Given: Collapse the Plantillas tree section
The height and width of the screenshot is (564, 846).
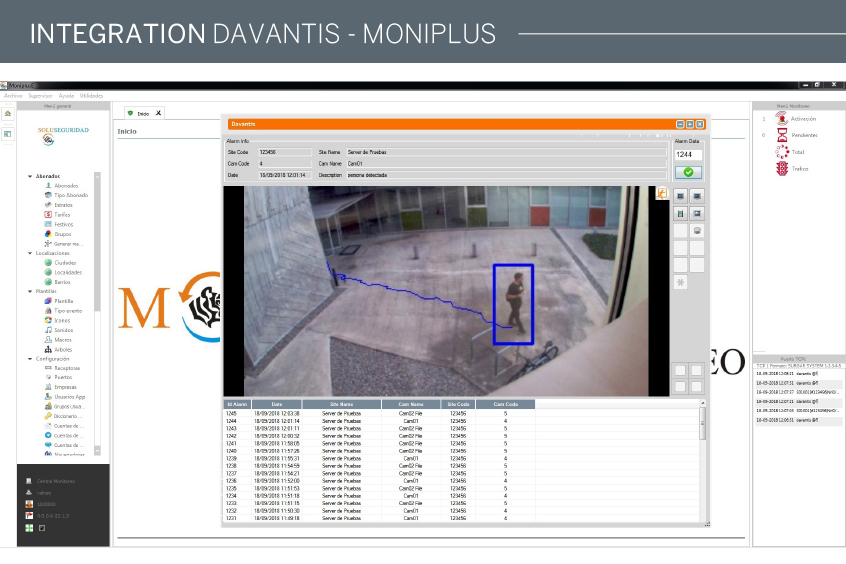Looking at the screenshot, I should click(30, 291).
